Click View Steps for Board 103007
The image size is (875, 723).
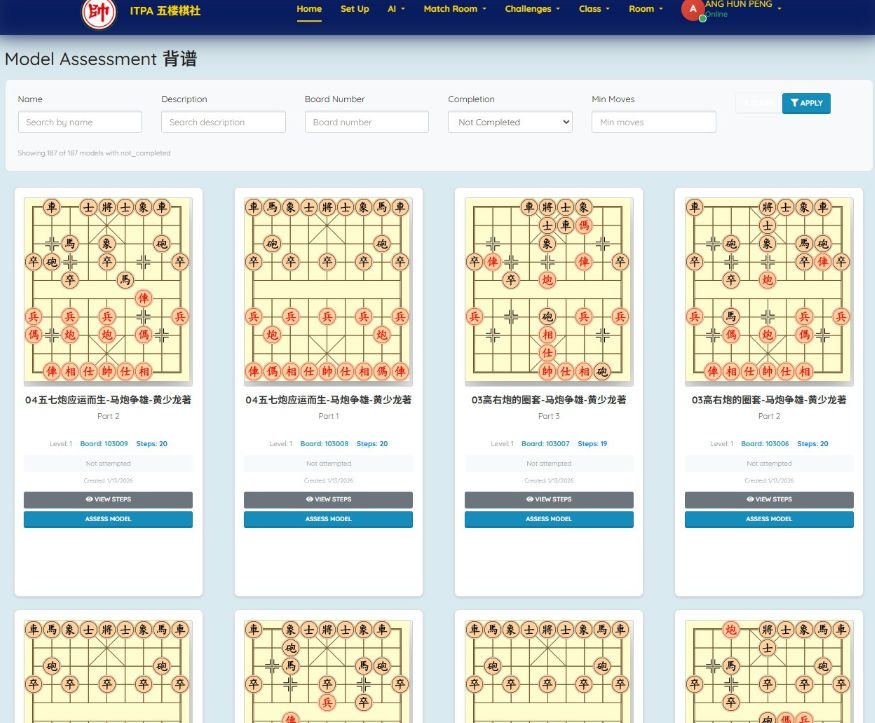(549, 499)
